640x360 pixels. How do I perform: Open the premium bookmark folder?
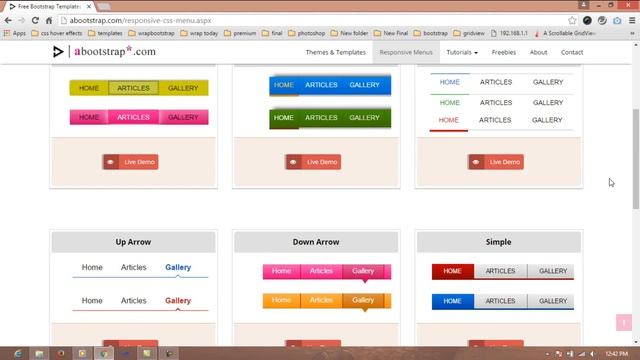click(240, 33)
